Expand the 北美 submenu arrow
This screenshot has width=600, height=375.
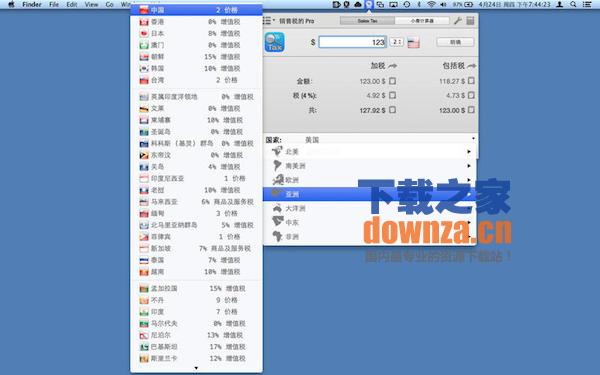coord(469,152)
